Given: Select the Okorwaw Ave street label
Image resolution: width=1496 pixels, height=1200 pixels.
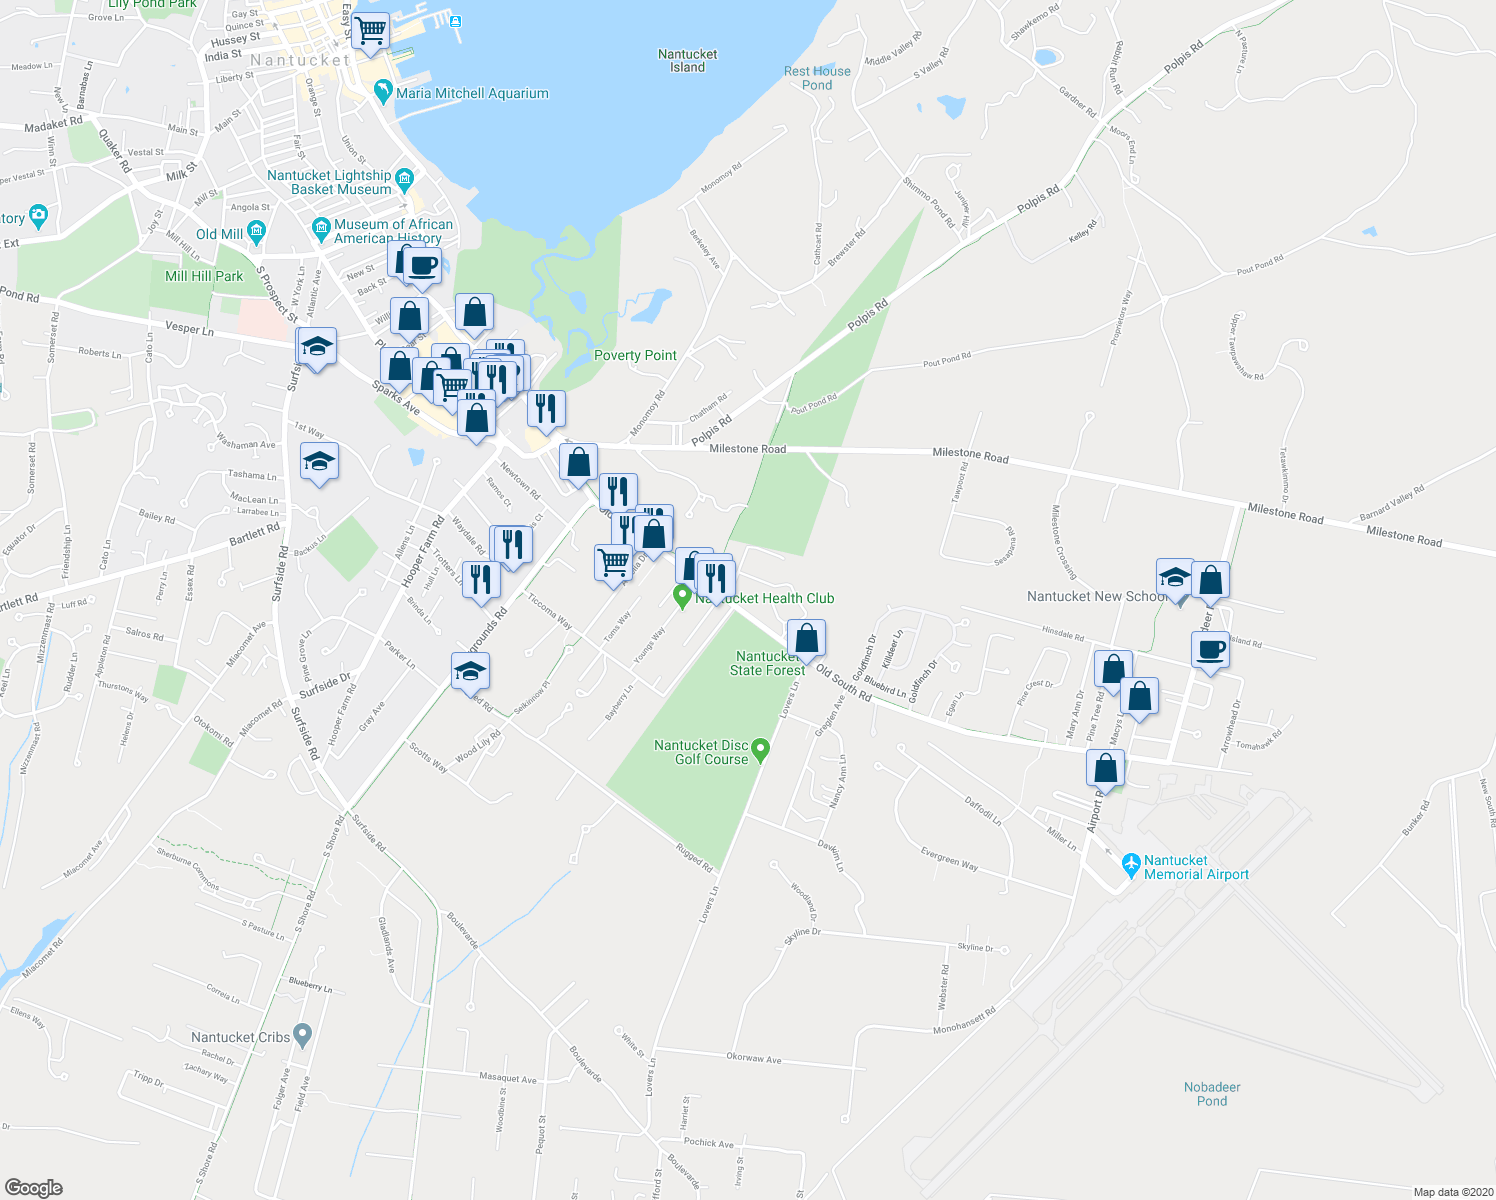Looking at the screenshot, I should point(754,1058).
